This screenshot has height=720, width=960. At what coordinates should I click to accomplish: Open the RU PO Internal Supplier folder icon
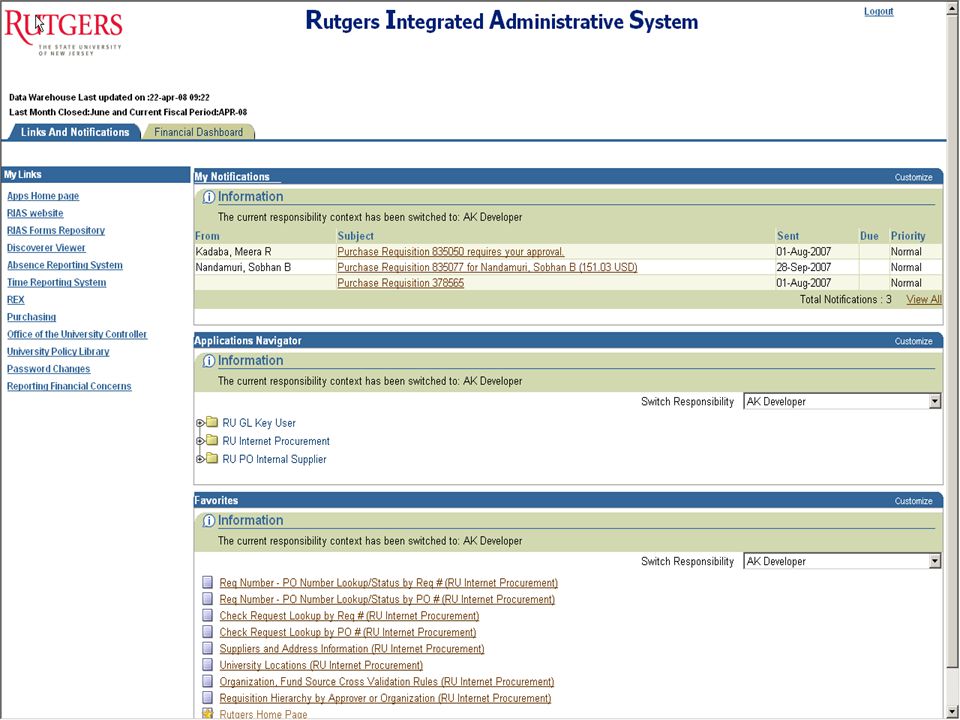coord(212,459)
